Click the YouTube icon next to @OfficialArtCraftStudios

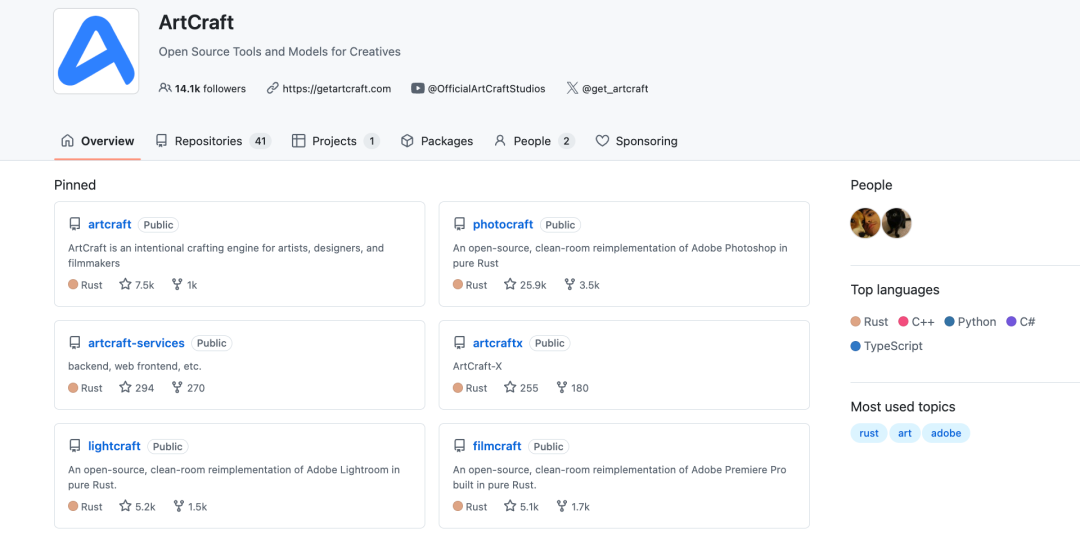pyautogui.click(x=417, y=88)
